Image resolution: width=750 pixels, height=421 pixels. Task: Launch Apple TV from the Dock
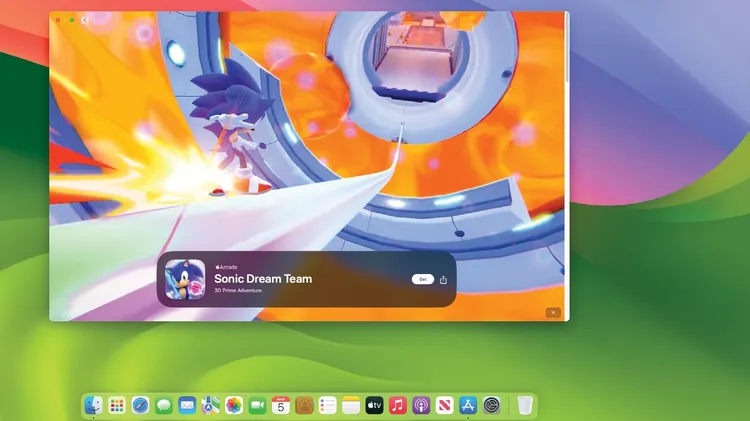pos(375,406)
